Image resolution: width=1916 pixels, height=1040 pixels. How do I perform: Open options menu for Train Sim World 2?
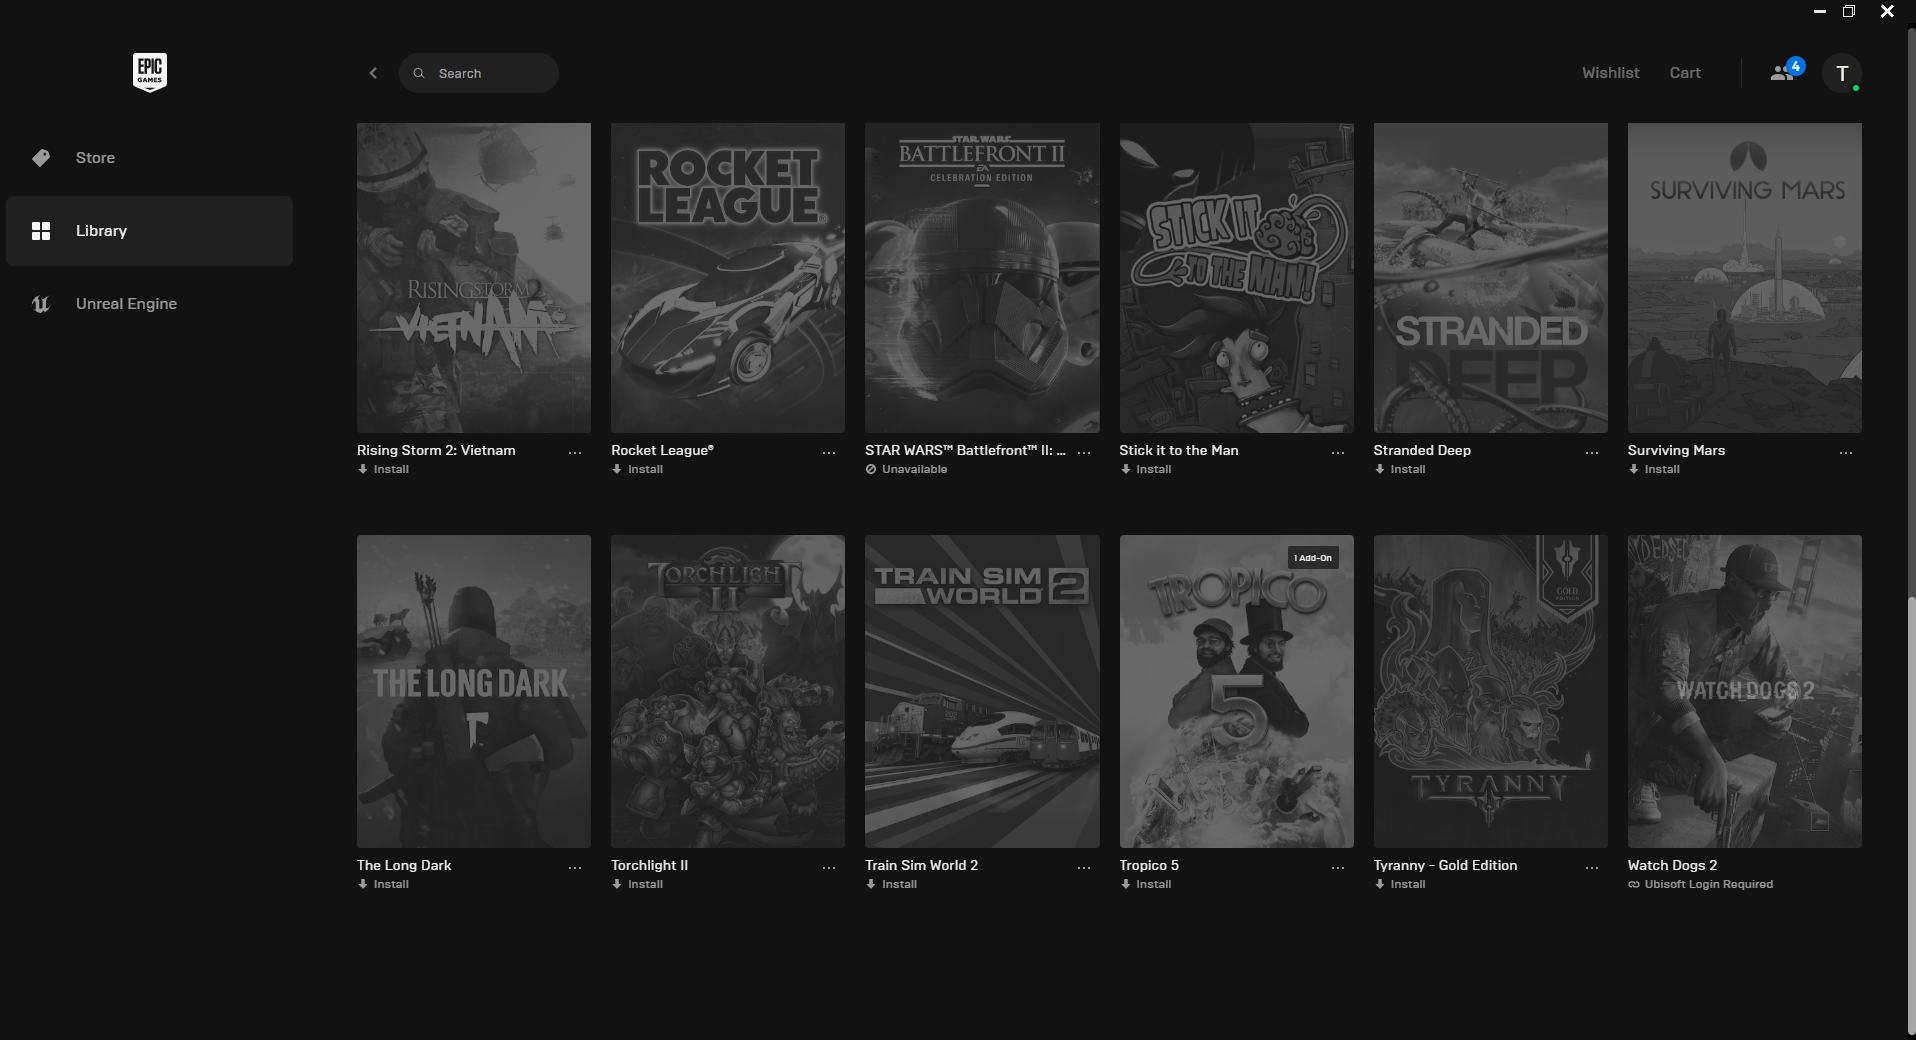tap(1084, 868)
